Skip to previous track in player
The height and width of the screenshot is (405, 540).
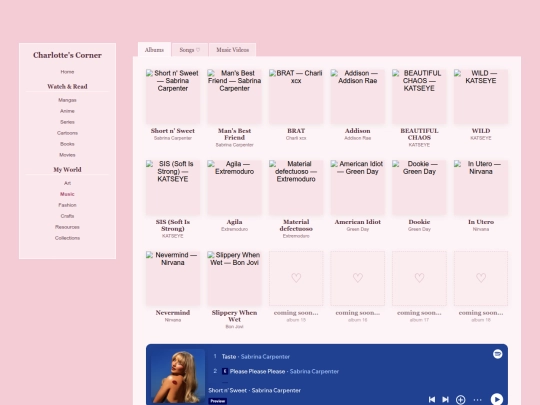(x=432, y=399)
